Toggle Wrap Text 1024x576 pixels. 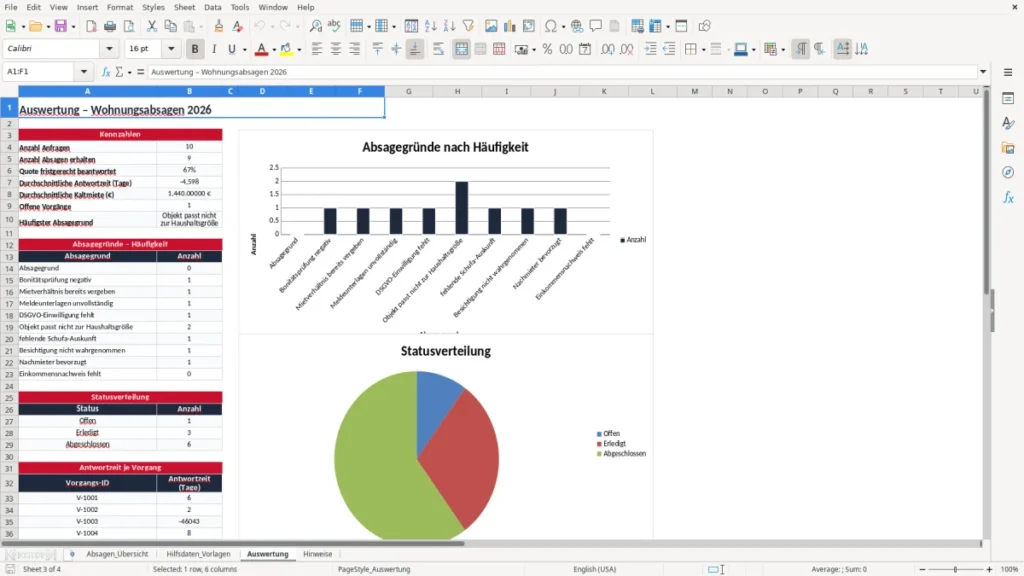click(438, 49)
